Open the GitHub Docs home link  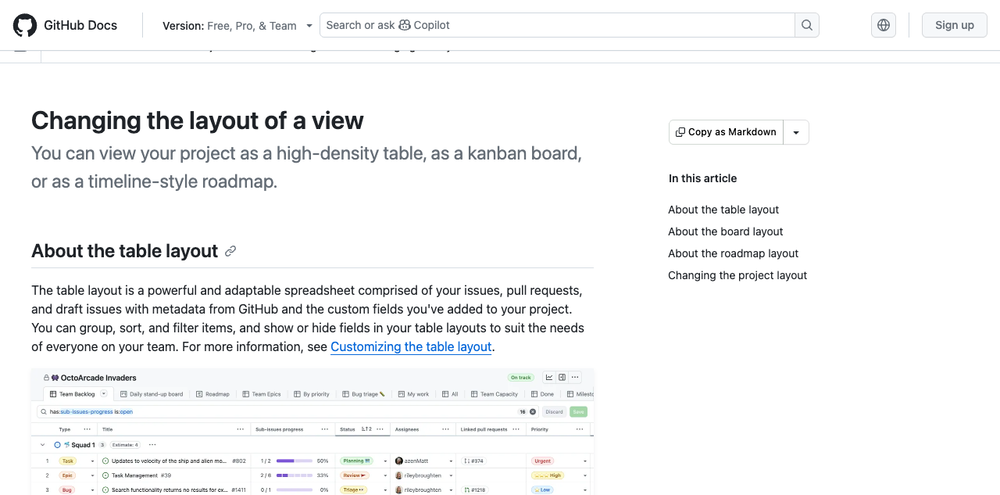[80, 26]
